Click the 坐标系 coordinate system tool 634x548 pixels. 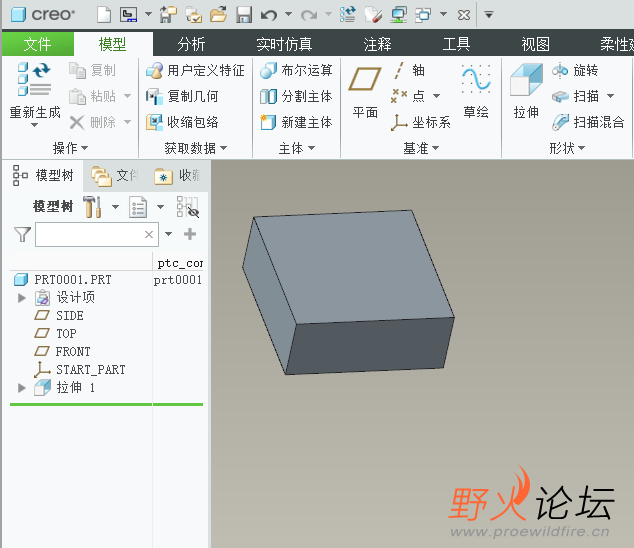pos(421,122)
